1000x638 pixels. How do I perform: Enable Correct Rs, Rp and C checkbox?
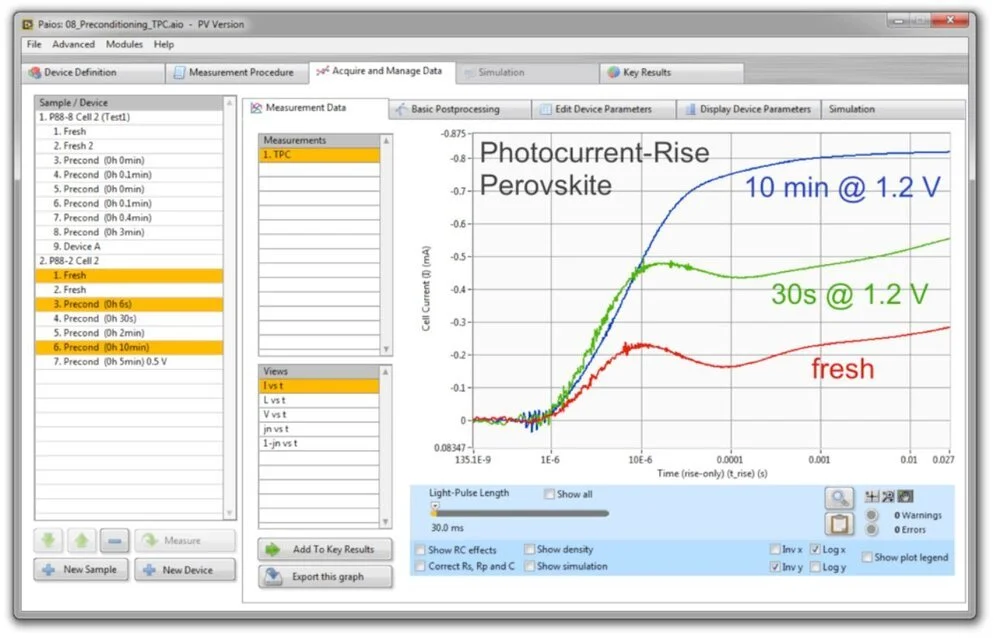(x=420, y=566)
